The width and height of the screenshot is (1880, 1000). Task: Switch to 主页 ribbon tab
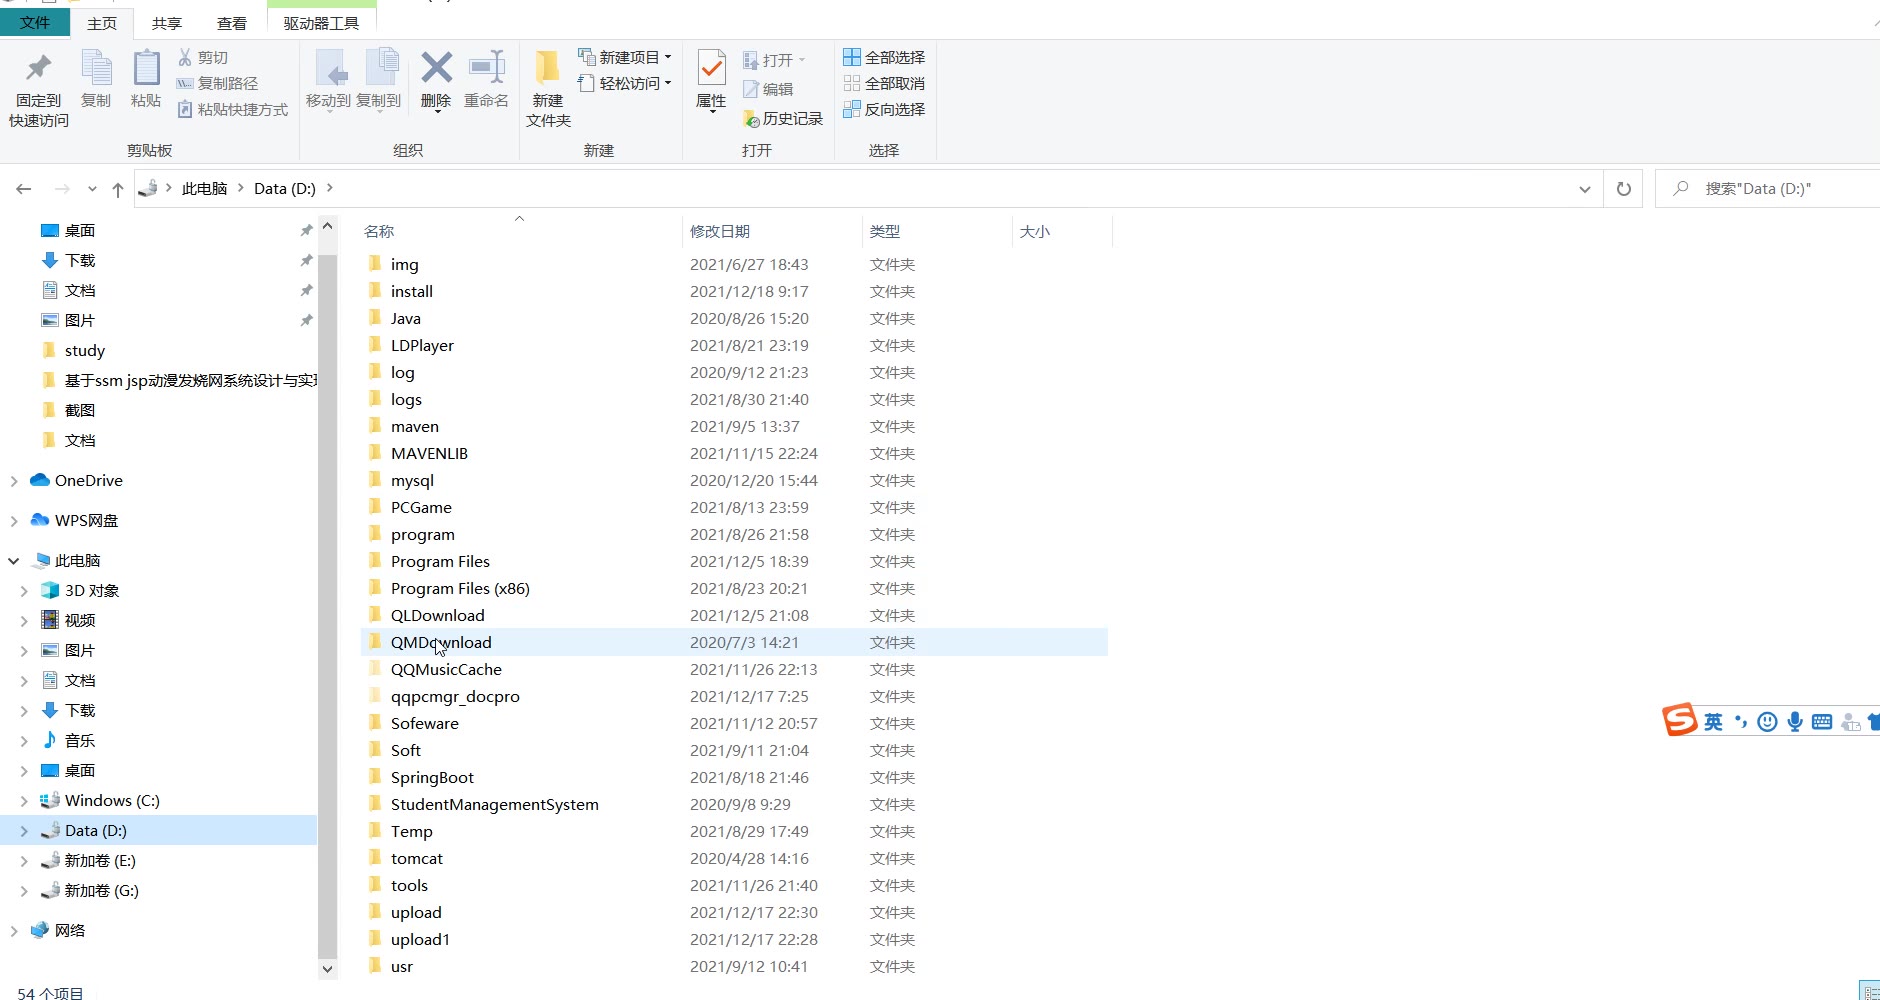click(x=102, y=23)
